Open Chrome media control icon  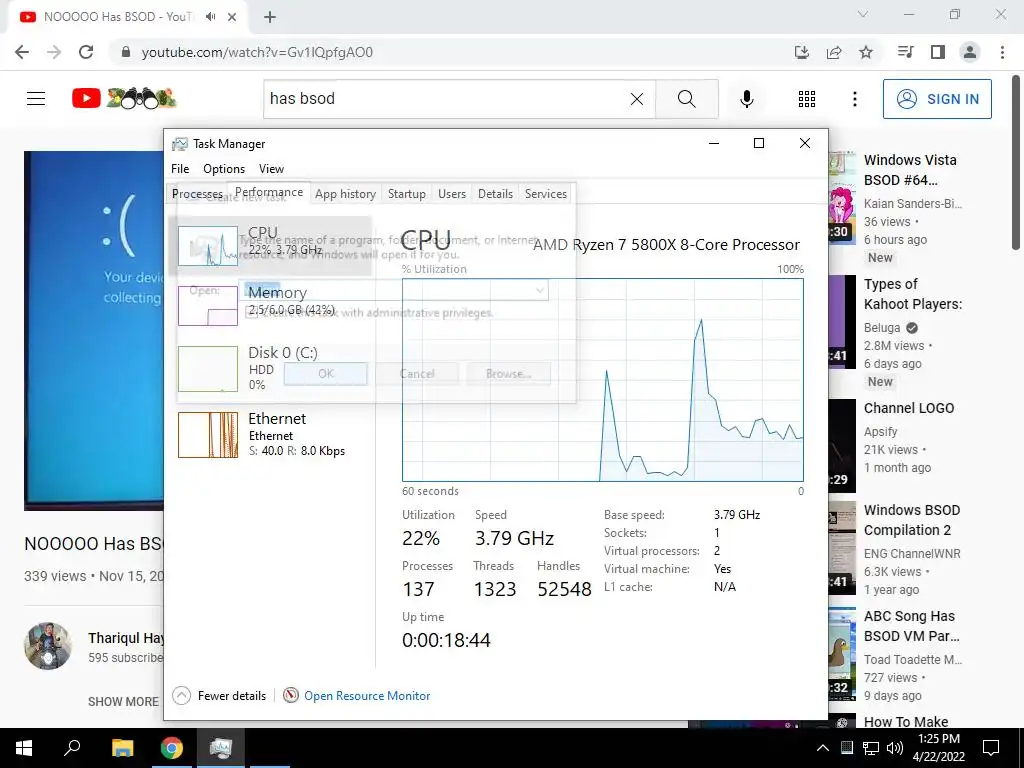click(905, 52)
